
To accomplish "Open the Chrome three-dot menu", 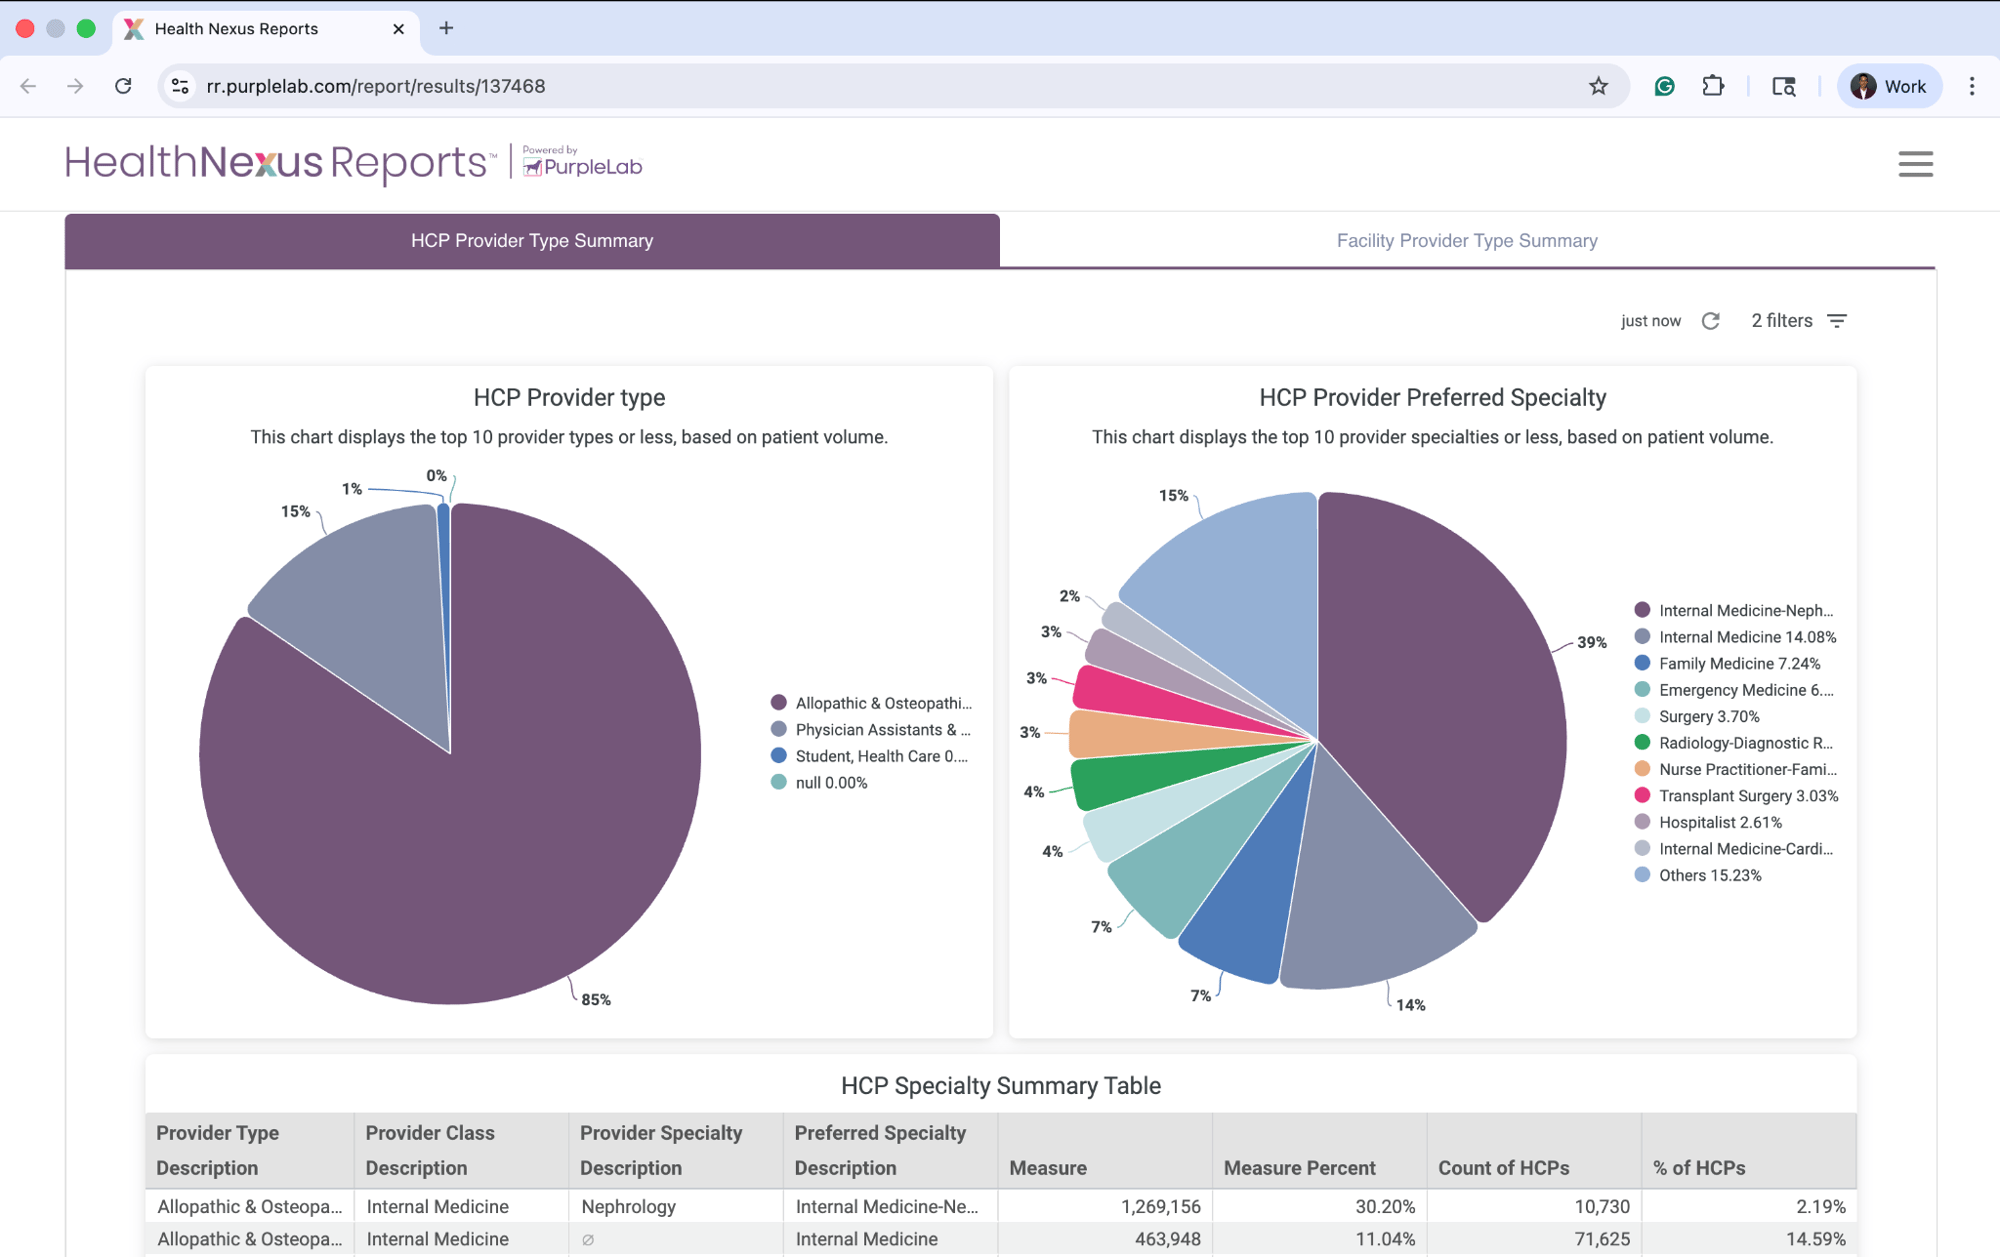I will (1971, 86).
